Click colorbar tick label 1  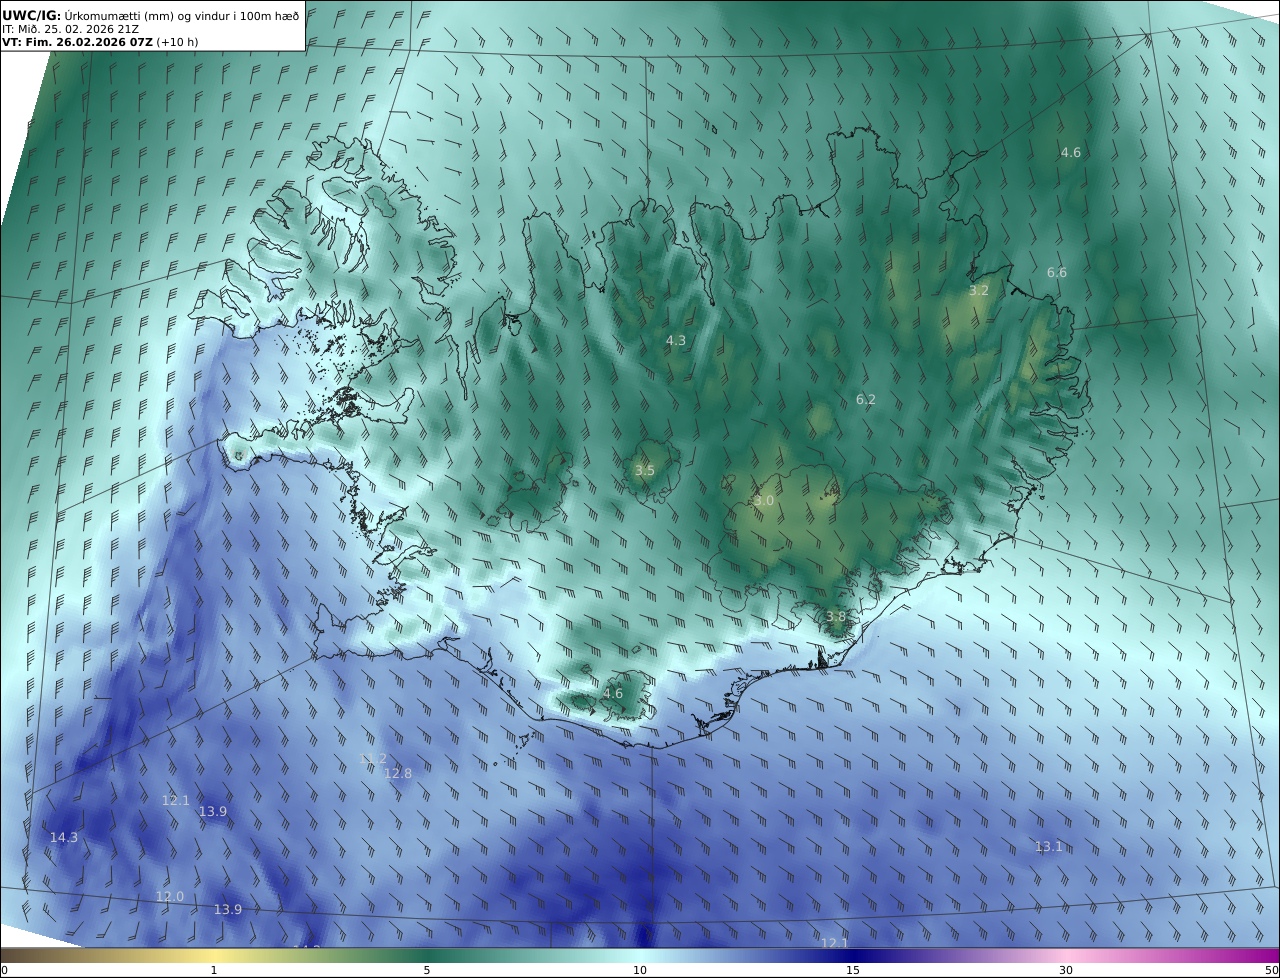[214, 970]
